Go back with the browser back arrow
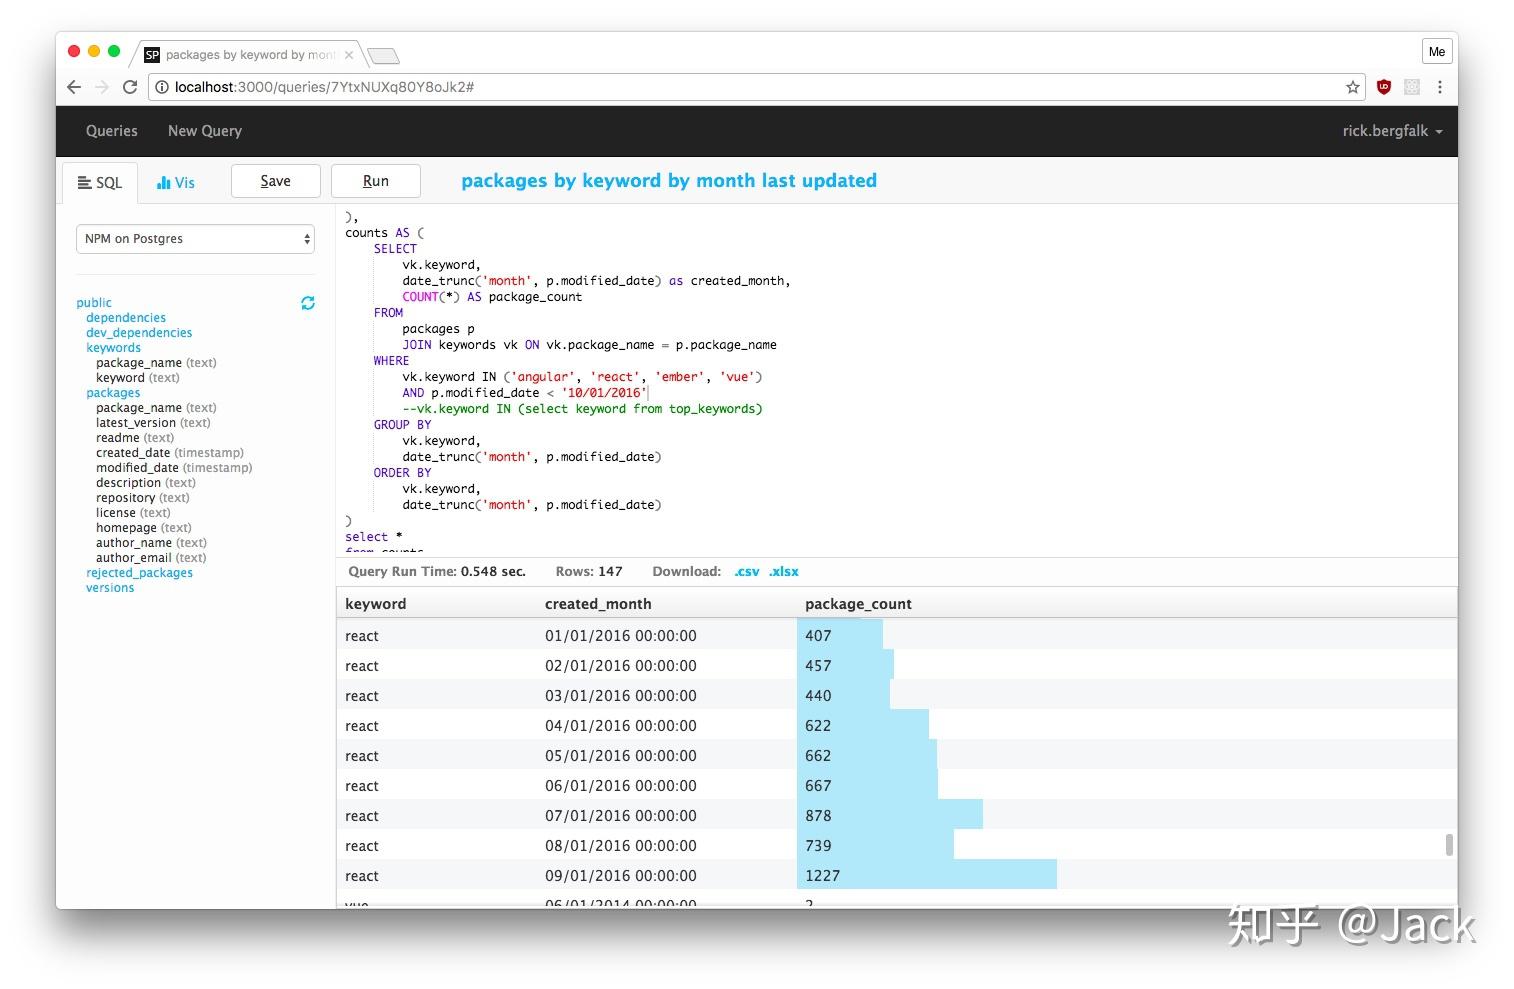This screenshot has height=989, width=1514. pyautogui.click(x=74, y=87)
